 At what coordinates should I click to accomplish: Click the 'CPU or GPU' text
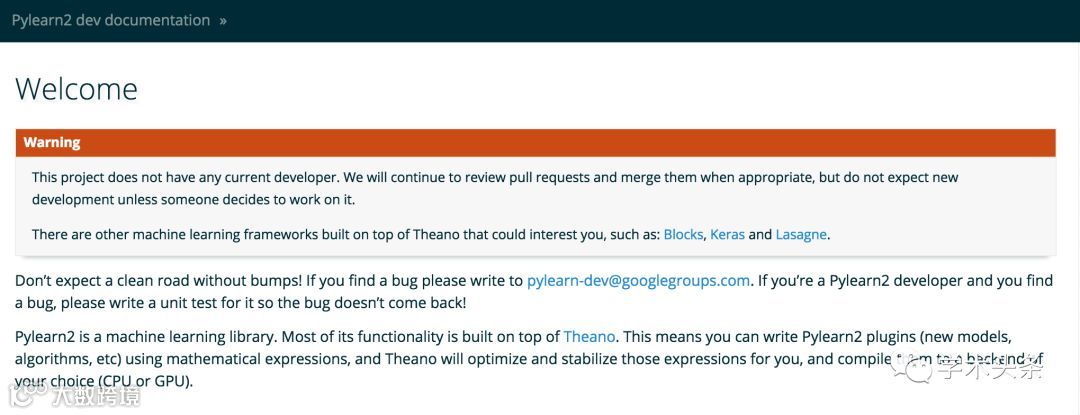(145, 381)
